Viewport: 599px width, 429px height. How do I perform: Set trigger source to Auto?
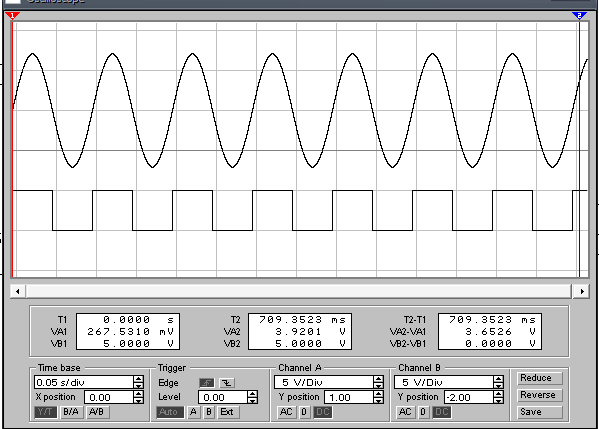click(x=170, y=412)
